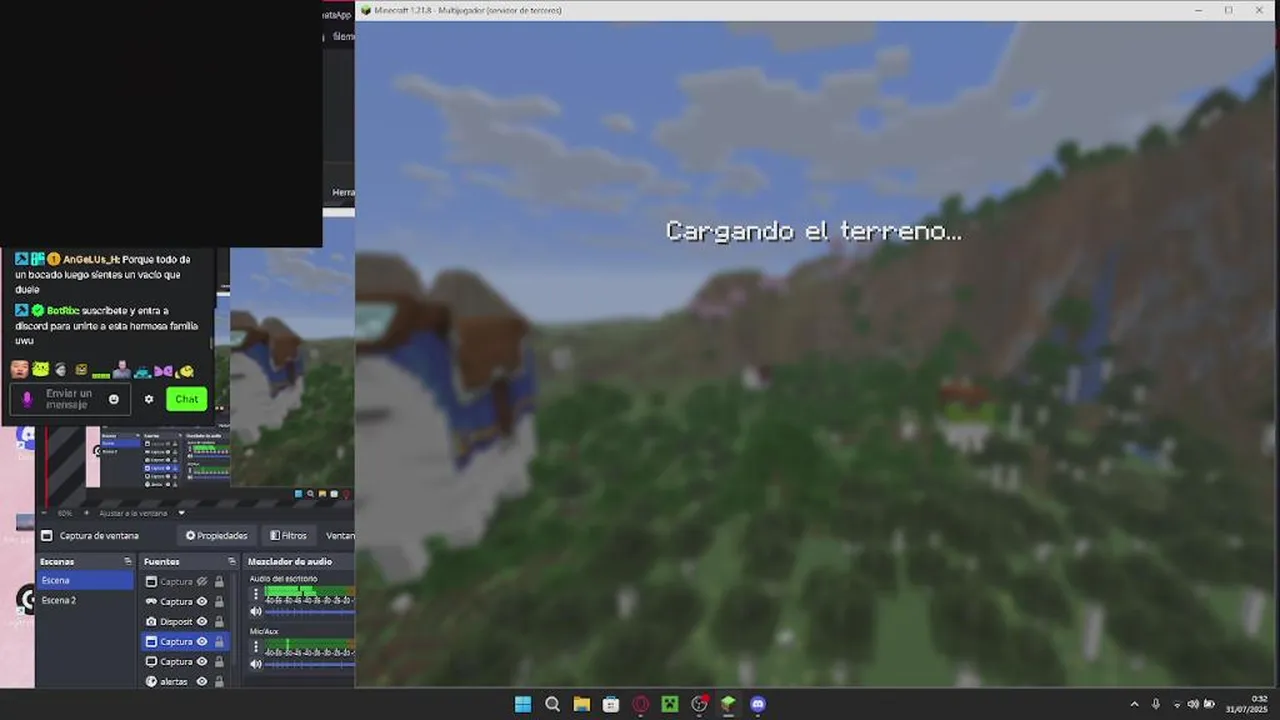Pop out the Fuentes dock panel icon
Image resolution: width=1280 pixels, height=720 pixels.
231,561
